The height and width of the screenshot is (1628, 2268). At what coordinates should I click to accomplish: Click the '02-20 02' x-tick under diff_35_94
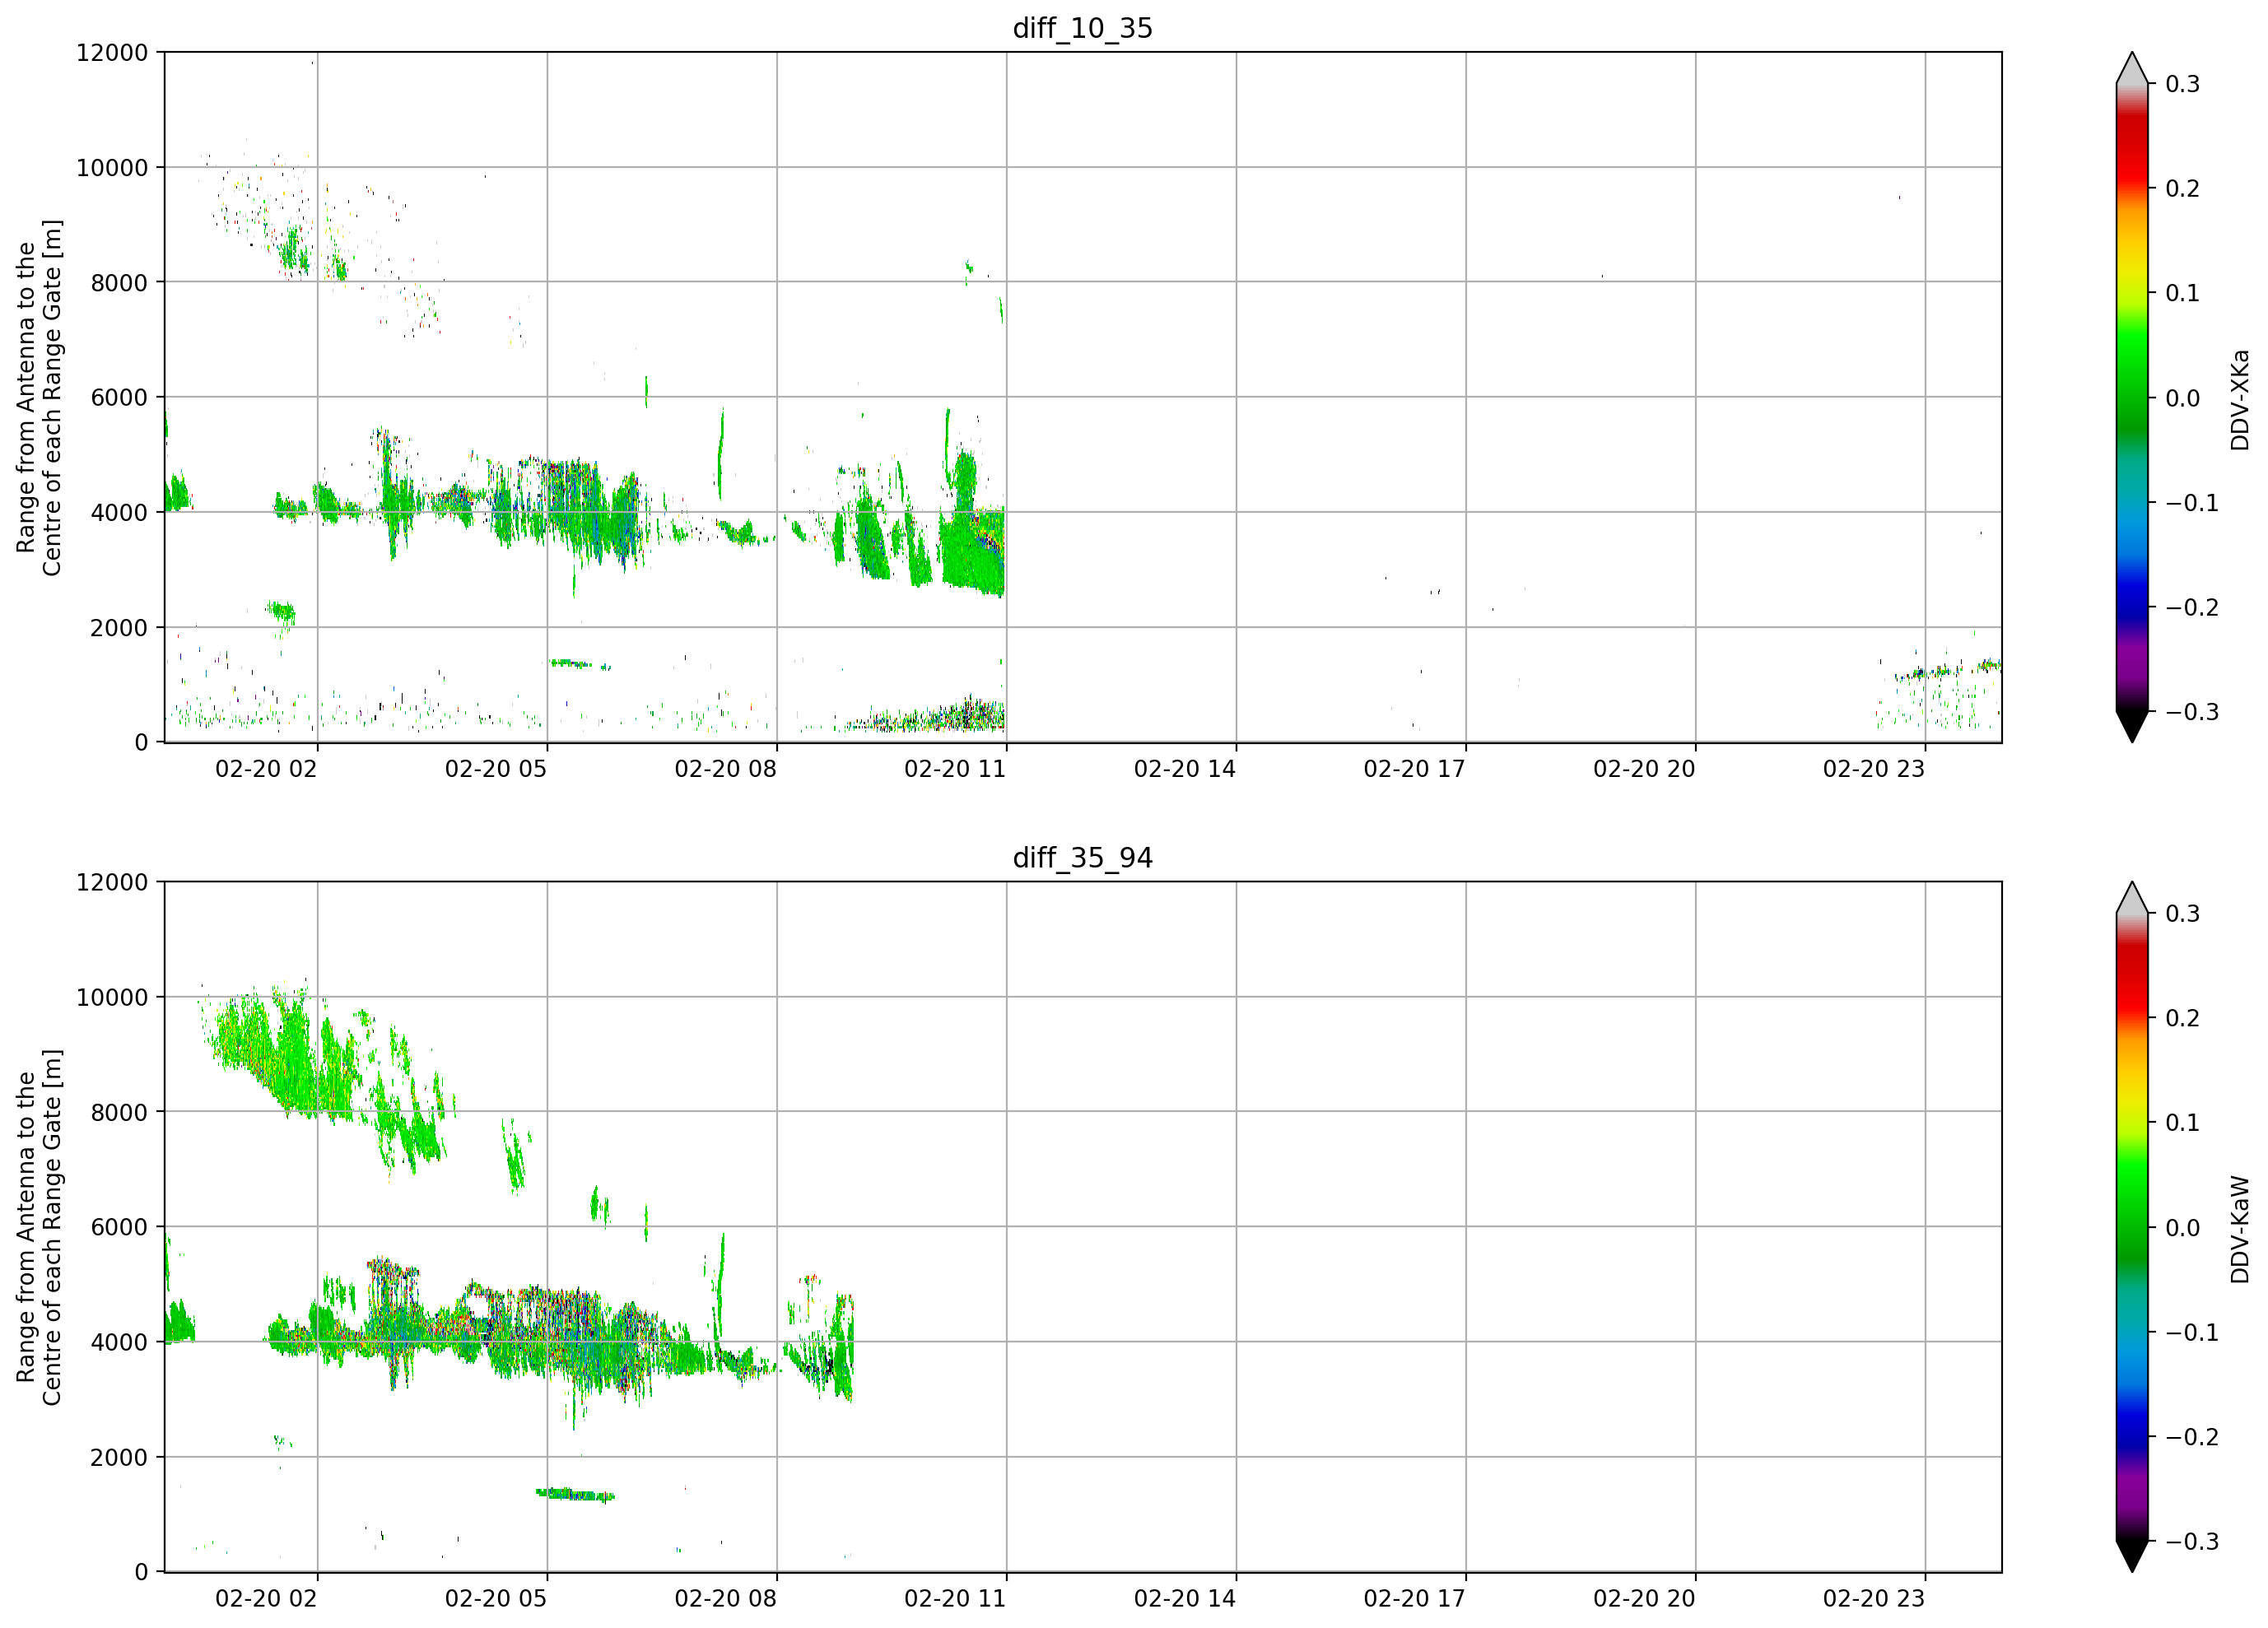click(x=266, y=1599)
